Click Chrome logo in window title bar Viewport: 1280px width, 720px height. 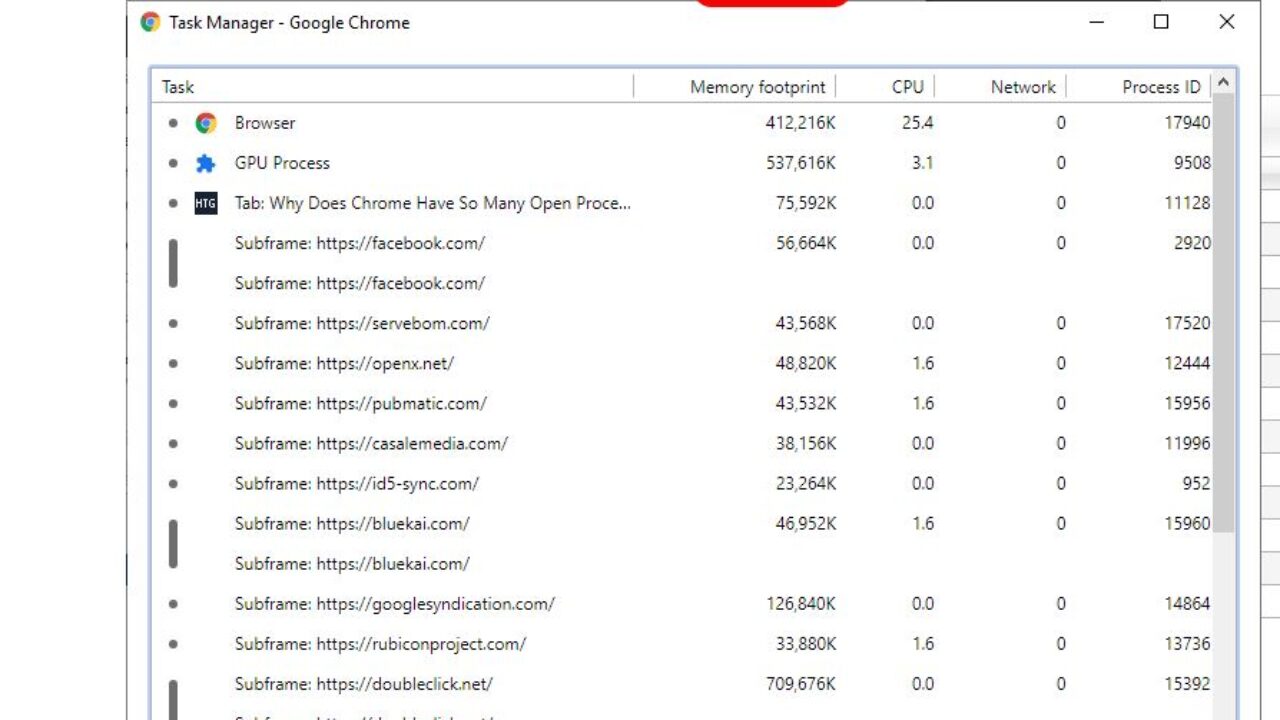(x=151, y=22)
